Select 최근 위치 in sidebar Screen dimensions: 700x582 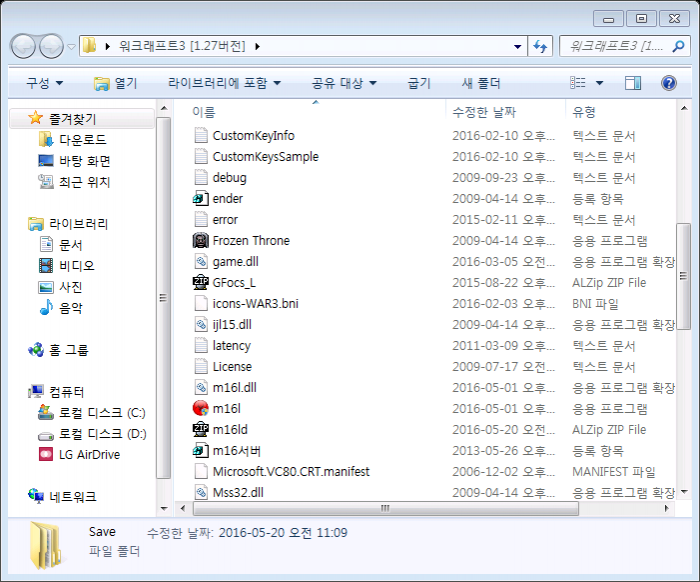pos(74,182)
